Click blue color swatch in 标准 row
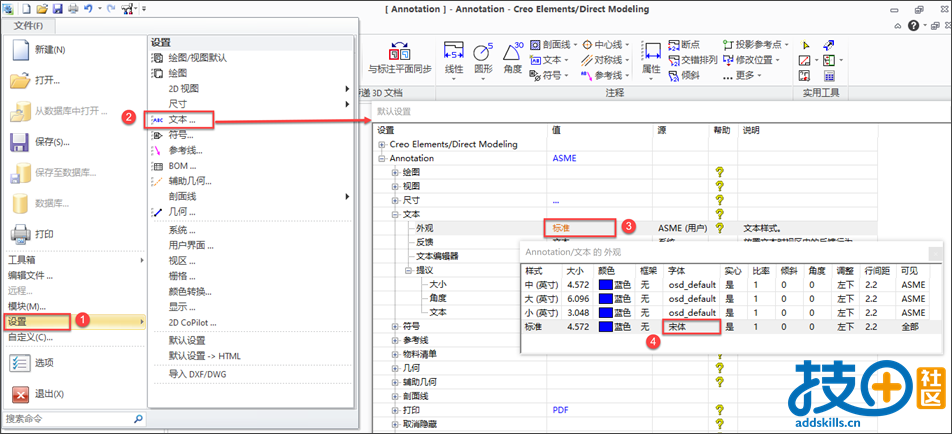Image resolution: width=952 pixels, height=434 pixels. [x=606, y=327]
